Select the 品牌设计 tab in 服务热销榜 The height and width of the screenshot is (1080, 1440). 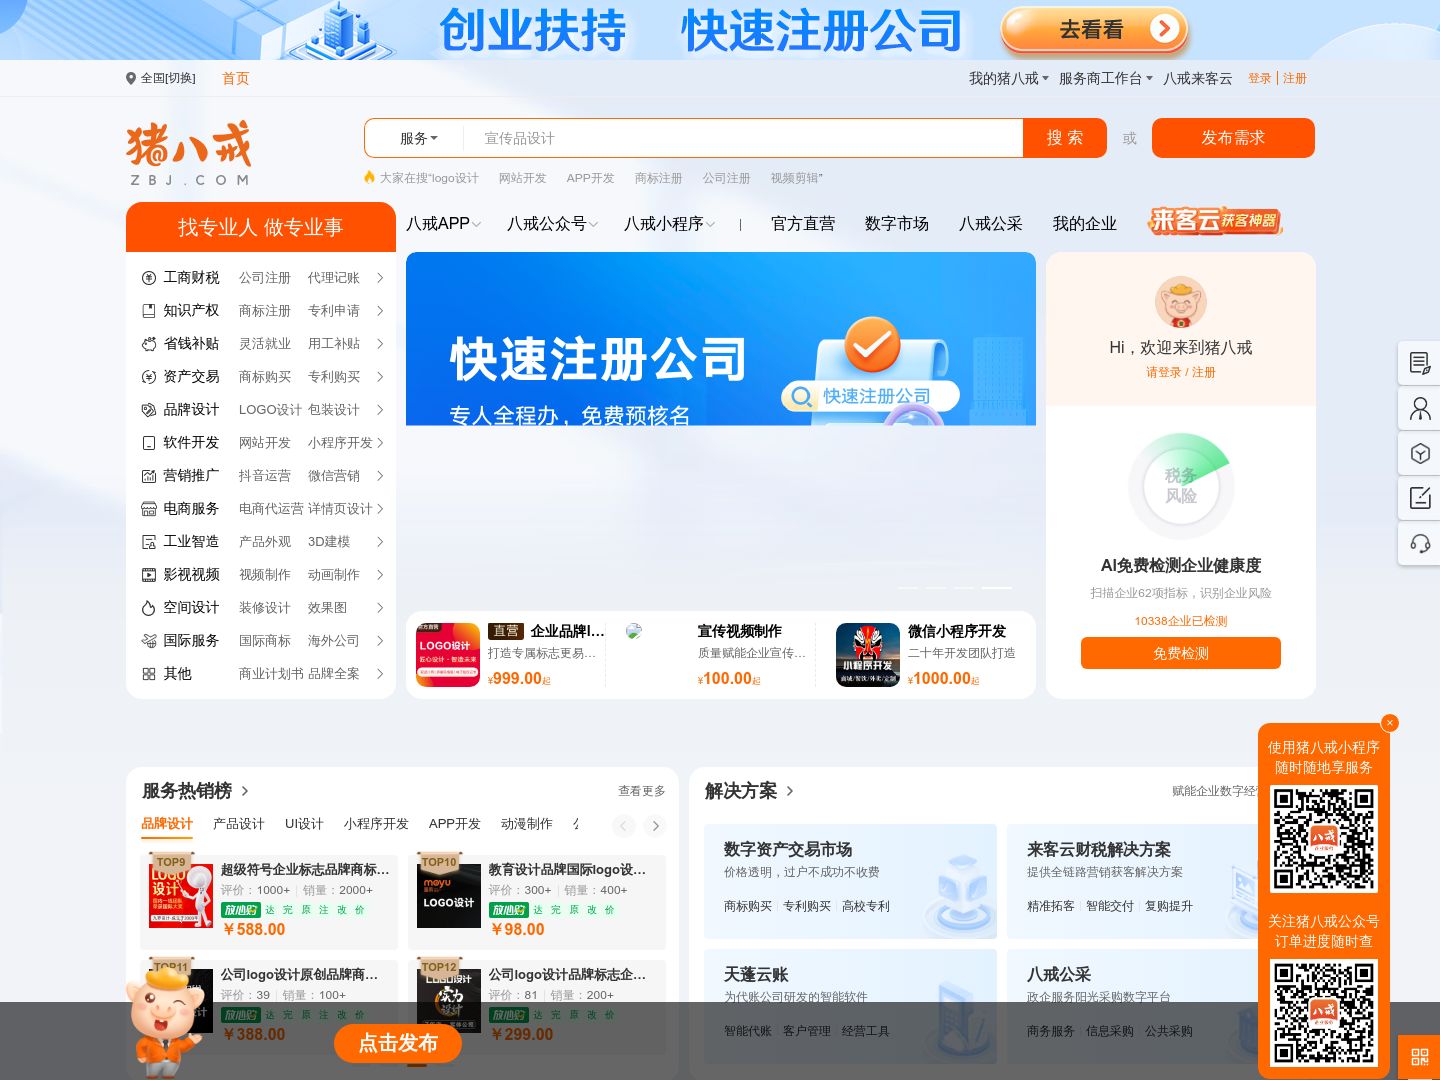tap(167, 824)
